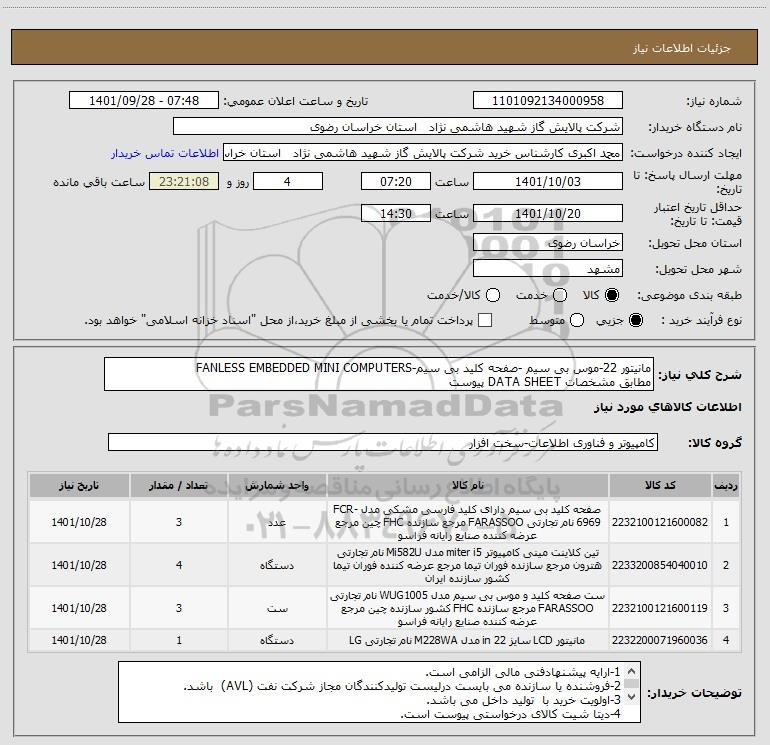Select the خدمت radio button
Viewport: 770px width, 745px height.
[560, 295]
